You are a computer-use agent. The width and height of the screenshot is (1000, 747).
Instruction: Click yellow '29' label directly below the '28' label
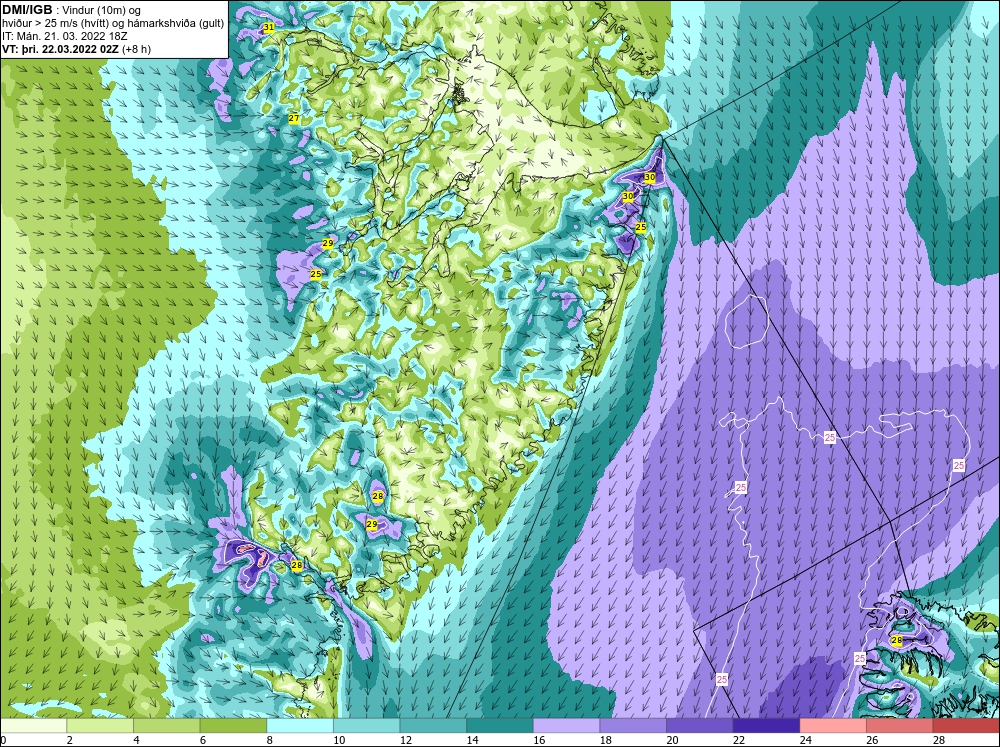click(372, 524)
